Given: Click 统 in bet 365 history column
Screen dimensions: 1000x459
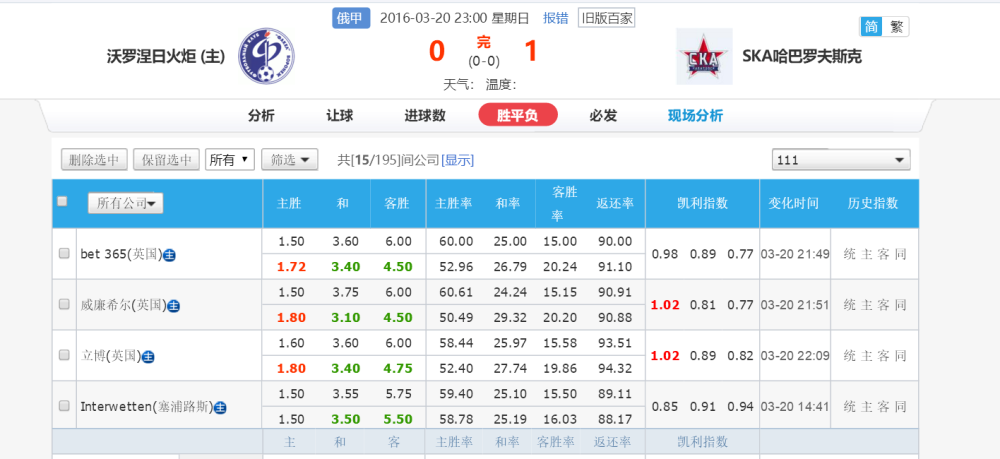Looking at the screenshot, I should (849, 254).
